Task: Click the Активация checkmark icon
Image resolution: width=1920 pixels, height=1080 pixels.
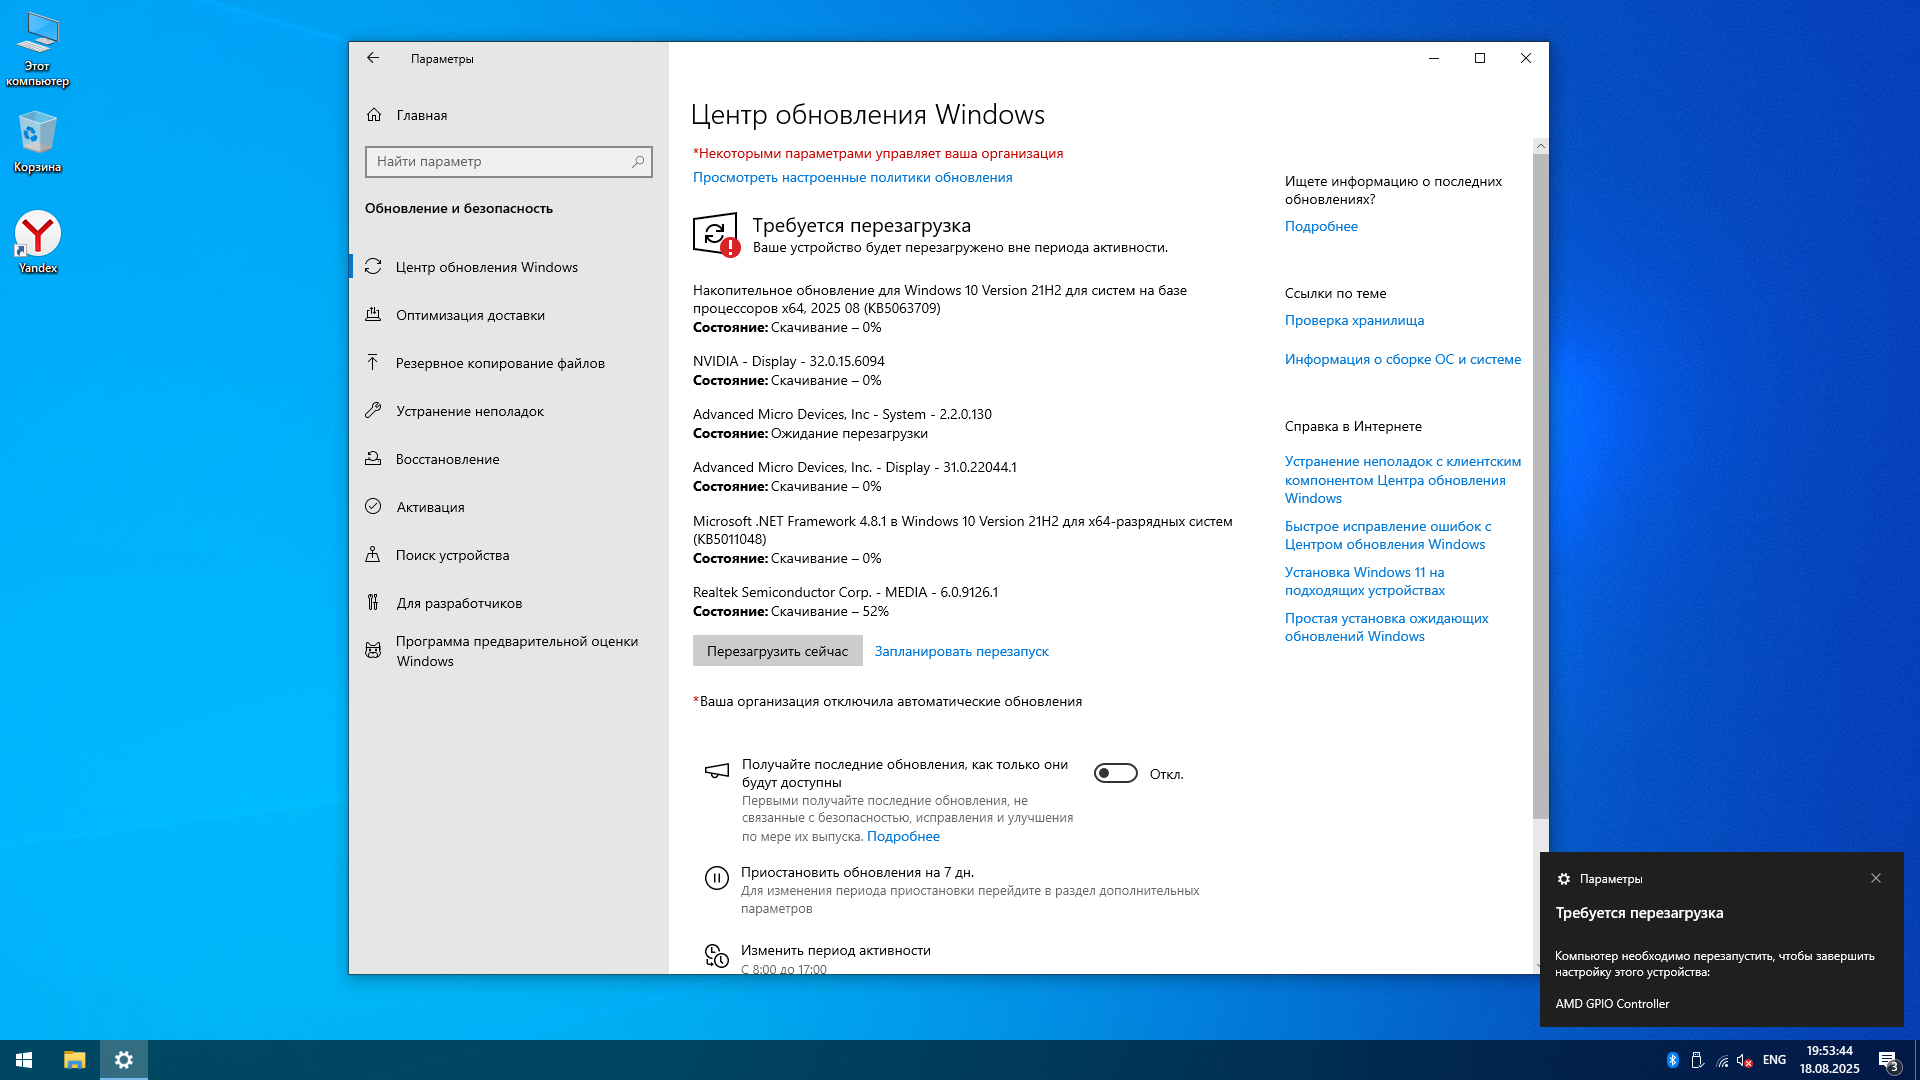Action: tap(373, 507)
